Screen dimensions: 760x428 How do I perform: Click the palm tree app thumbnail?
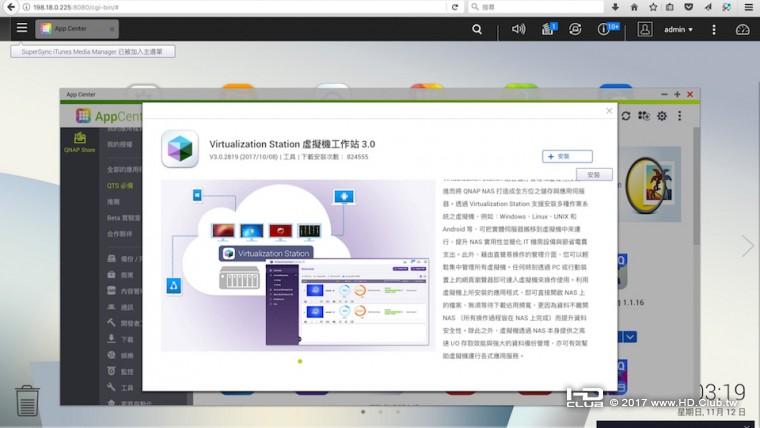click(x=652, y=185)
